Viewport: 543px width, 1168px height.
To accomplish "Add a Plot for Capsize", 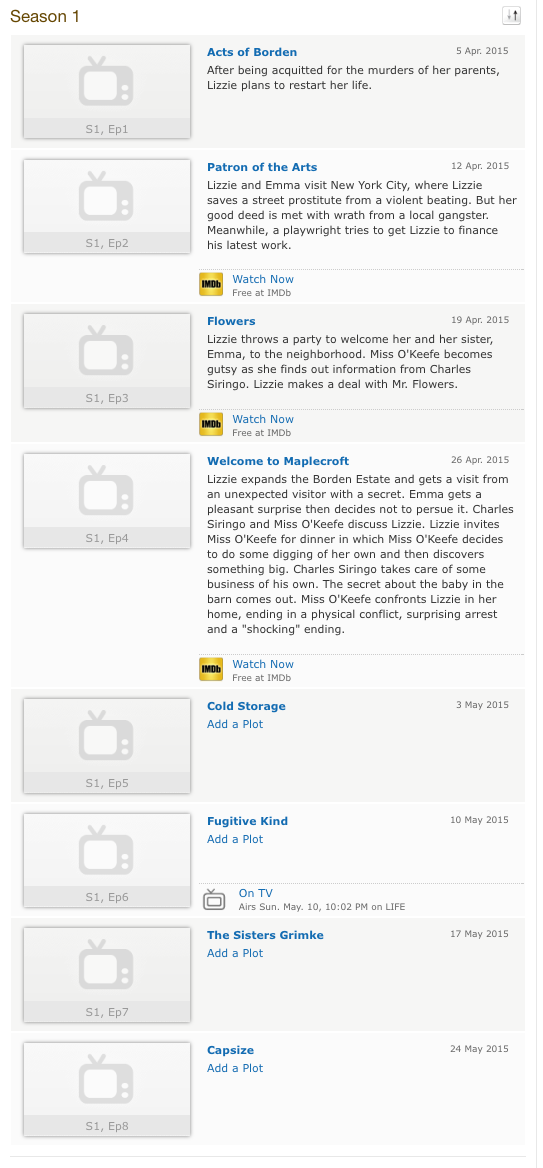I will (x=235, y=1068).
